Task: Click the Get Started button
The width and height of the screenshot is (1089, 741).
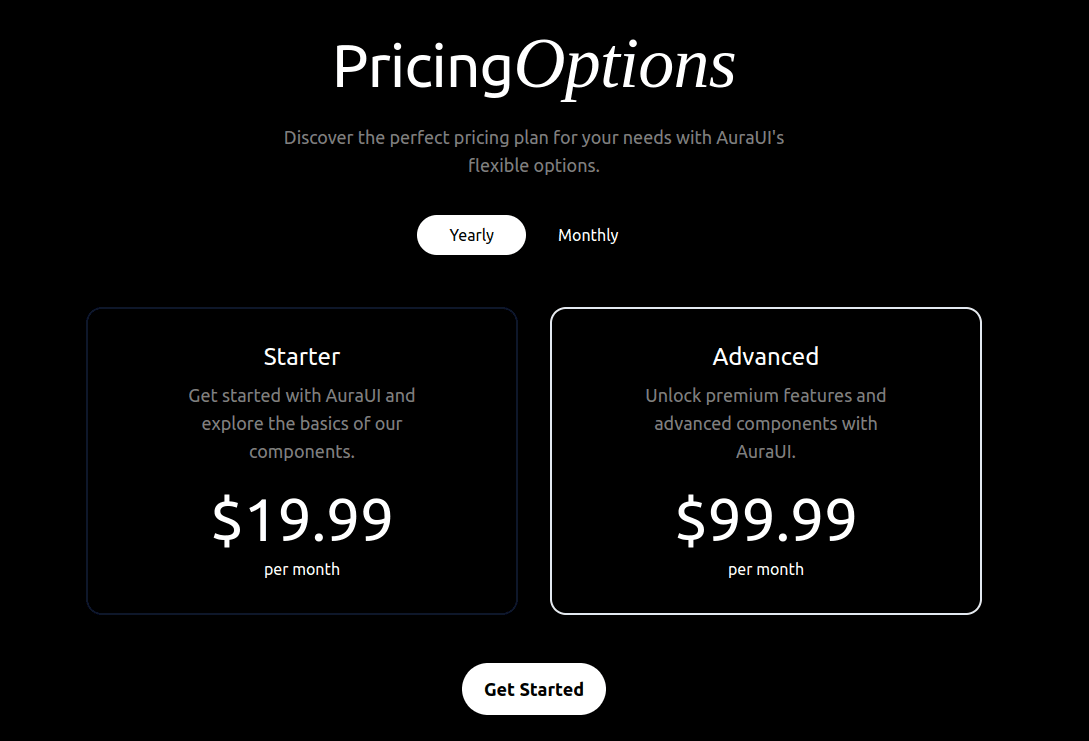Action: (x=533, y=689)
